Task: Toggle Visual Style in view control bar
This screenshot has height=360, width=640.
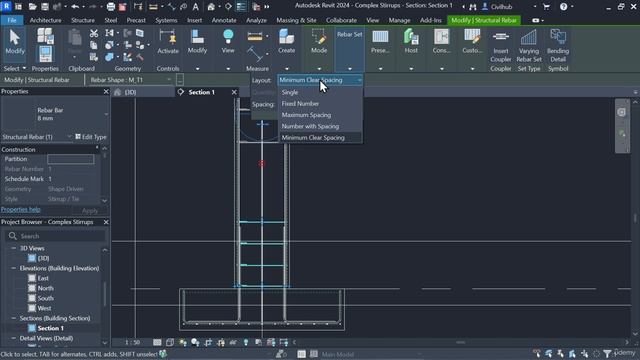Action: point(170,342)
